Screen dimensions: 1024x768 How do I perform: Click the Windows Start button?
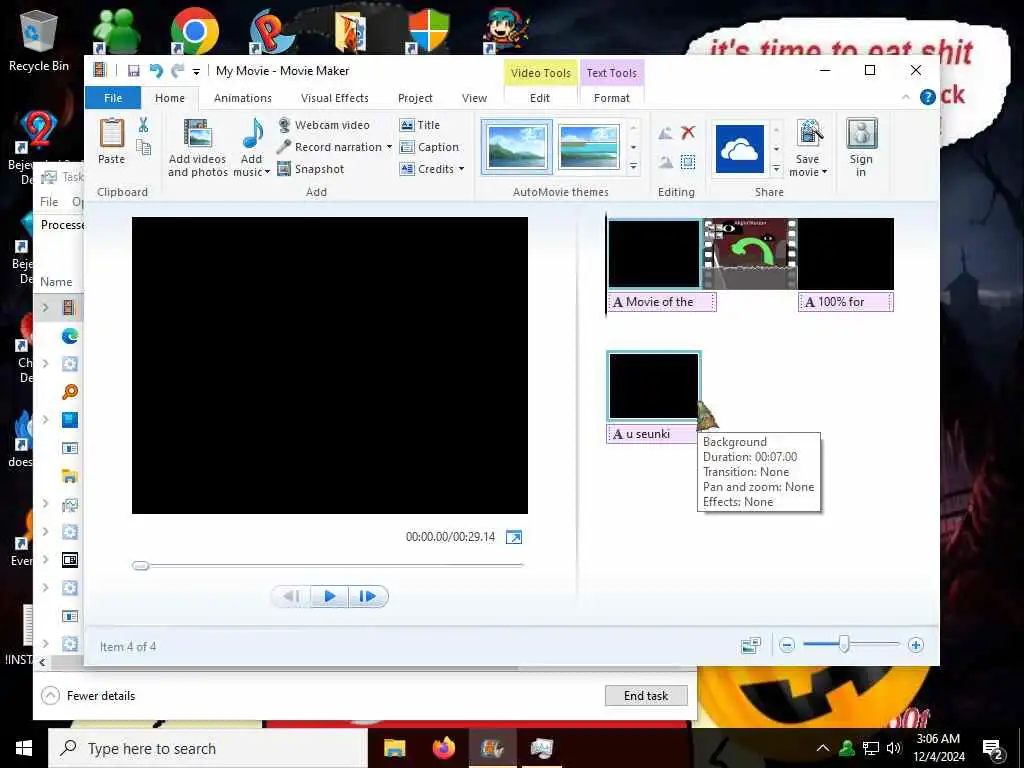[24, 748]
